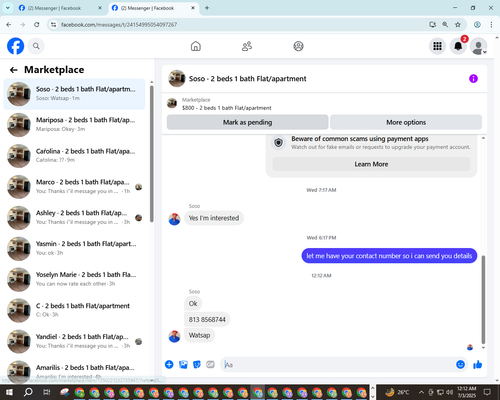
Task: Open more actions plus icon in composer
Action: pyautogui.click(x=169, y=364)
